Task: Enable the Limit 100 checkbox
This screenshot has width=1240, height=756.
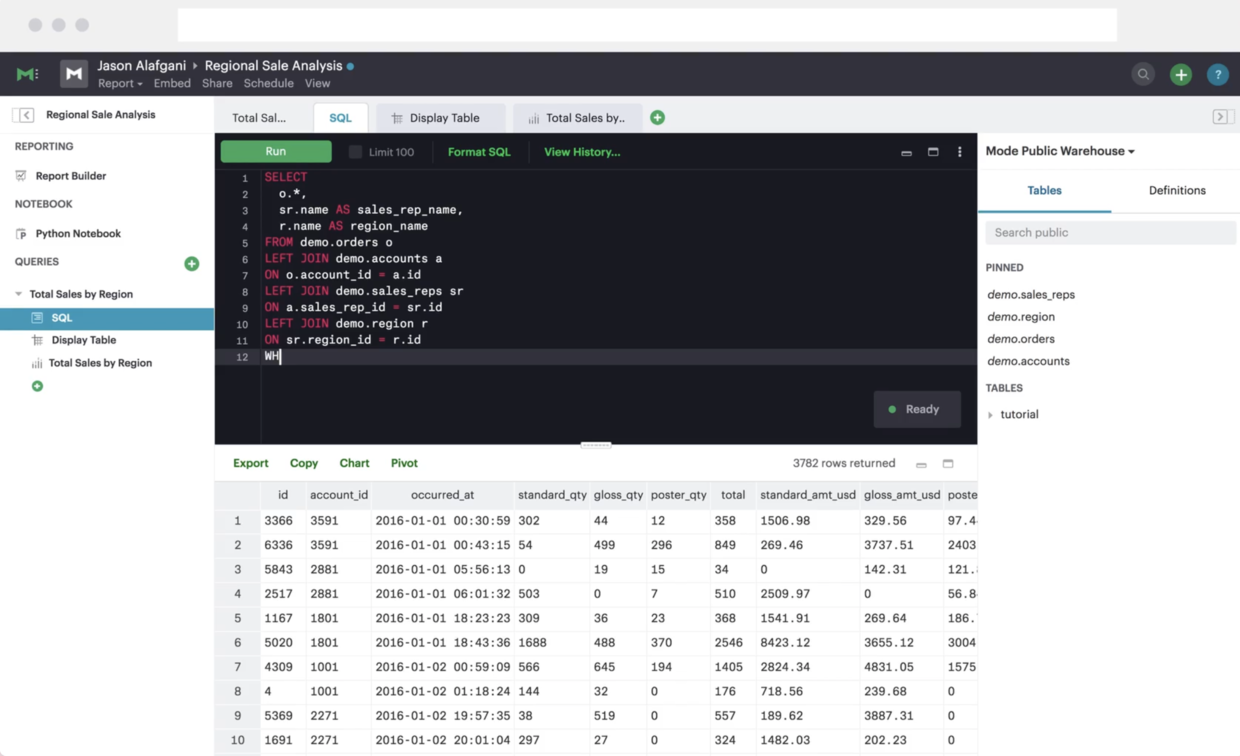Action: click(355, 152)
